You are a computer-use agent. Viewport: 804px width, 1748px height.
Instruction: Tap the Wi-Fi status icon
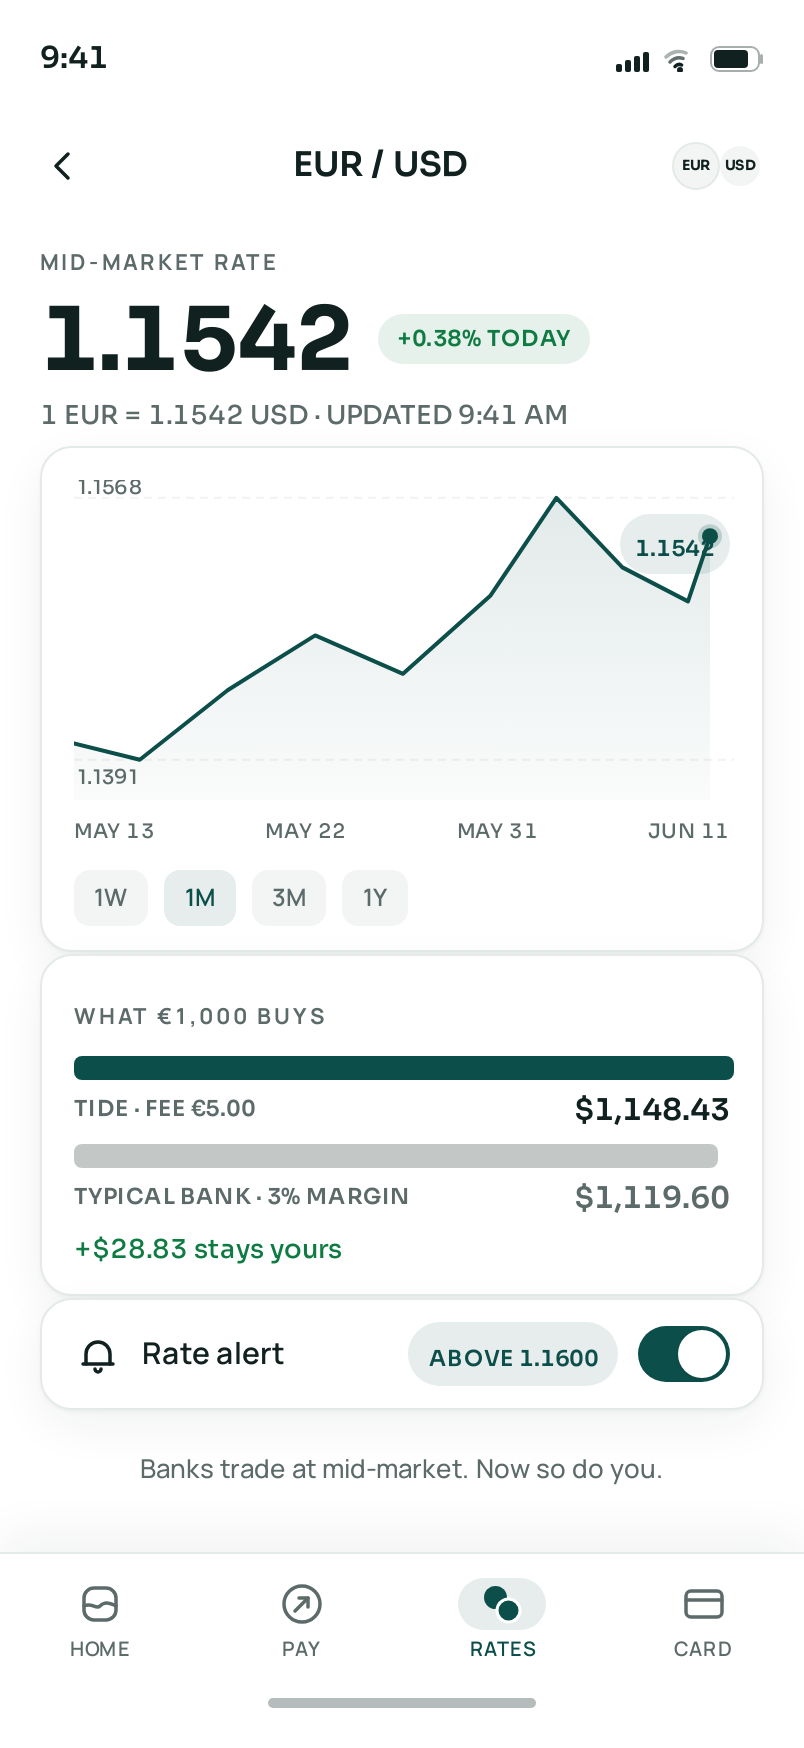pyautogui.click(x=678, y=61)
